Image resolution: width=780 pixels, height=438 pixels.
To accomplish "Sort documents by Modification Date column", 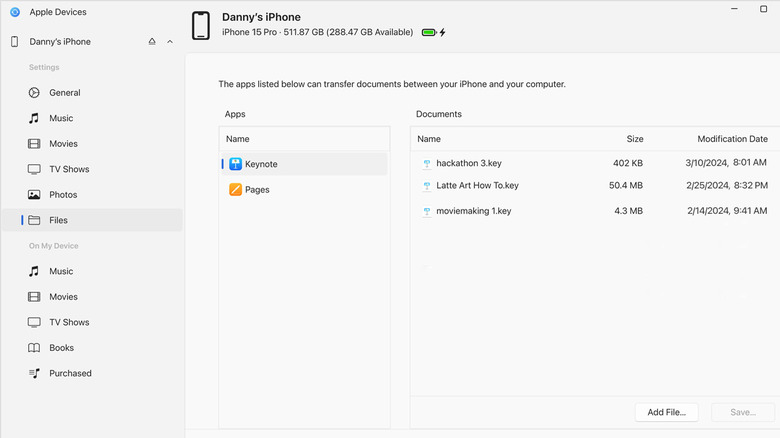I will 732,139.
